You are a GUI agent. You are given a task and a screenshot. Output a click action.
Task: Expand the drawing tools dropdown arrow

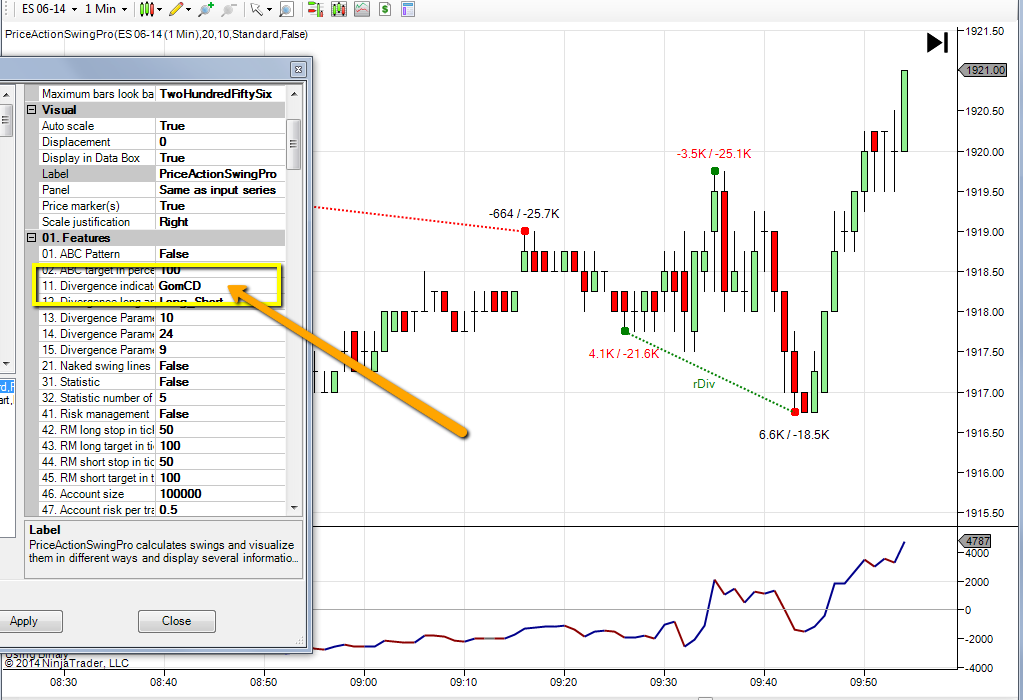[189, 10]
